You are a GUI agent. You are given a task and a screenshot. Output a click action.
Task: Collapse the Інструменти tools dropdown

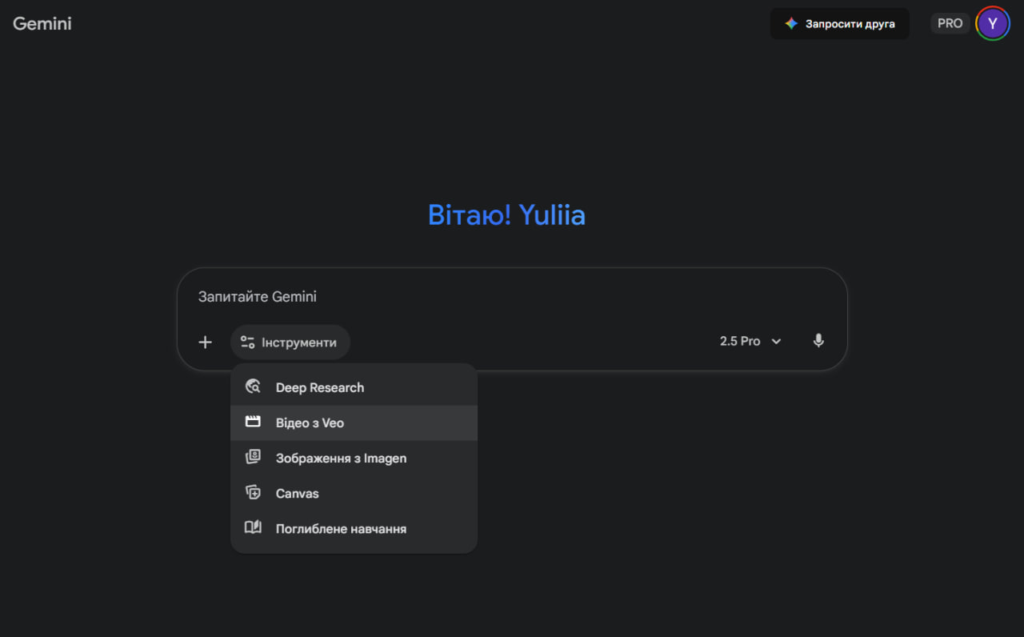pyautogui.click(x=290, y=342)
